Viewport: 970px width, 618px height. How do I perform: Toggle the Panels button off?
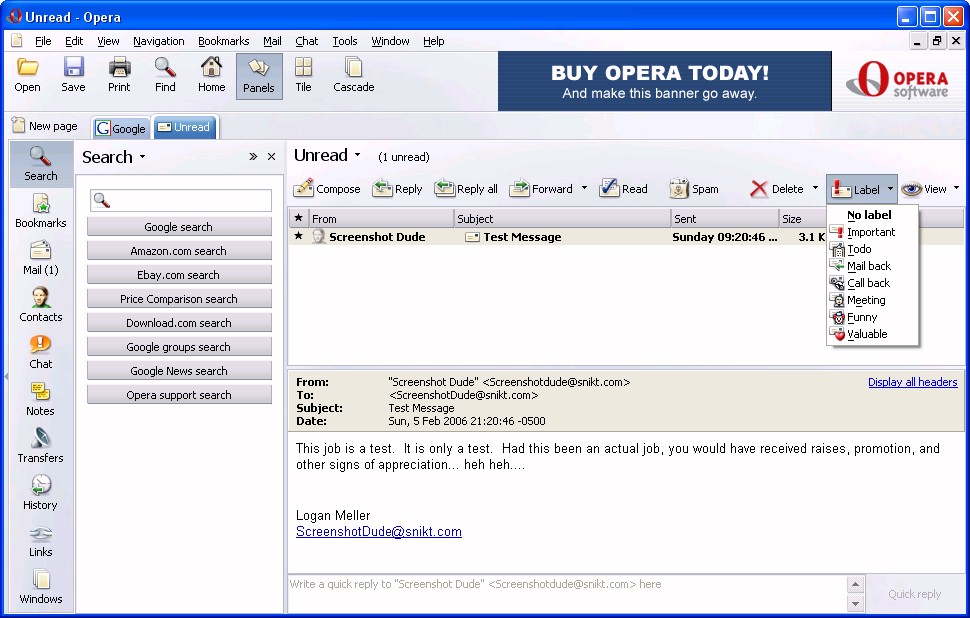point(258,76)
